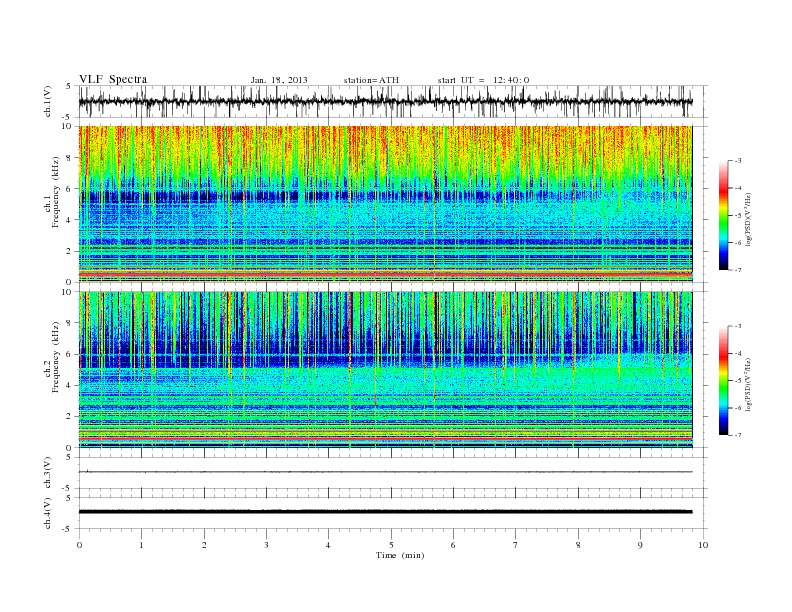Click the time-axis tick label '7'

tap(516, 545)
